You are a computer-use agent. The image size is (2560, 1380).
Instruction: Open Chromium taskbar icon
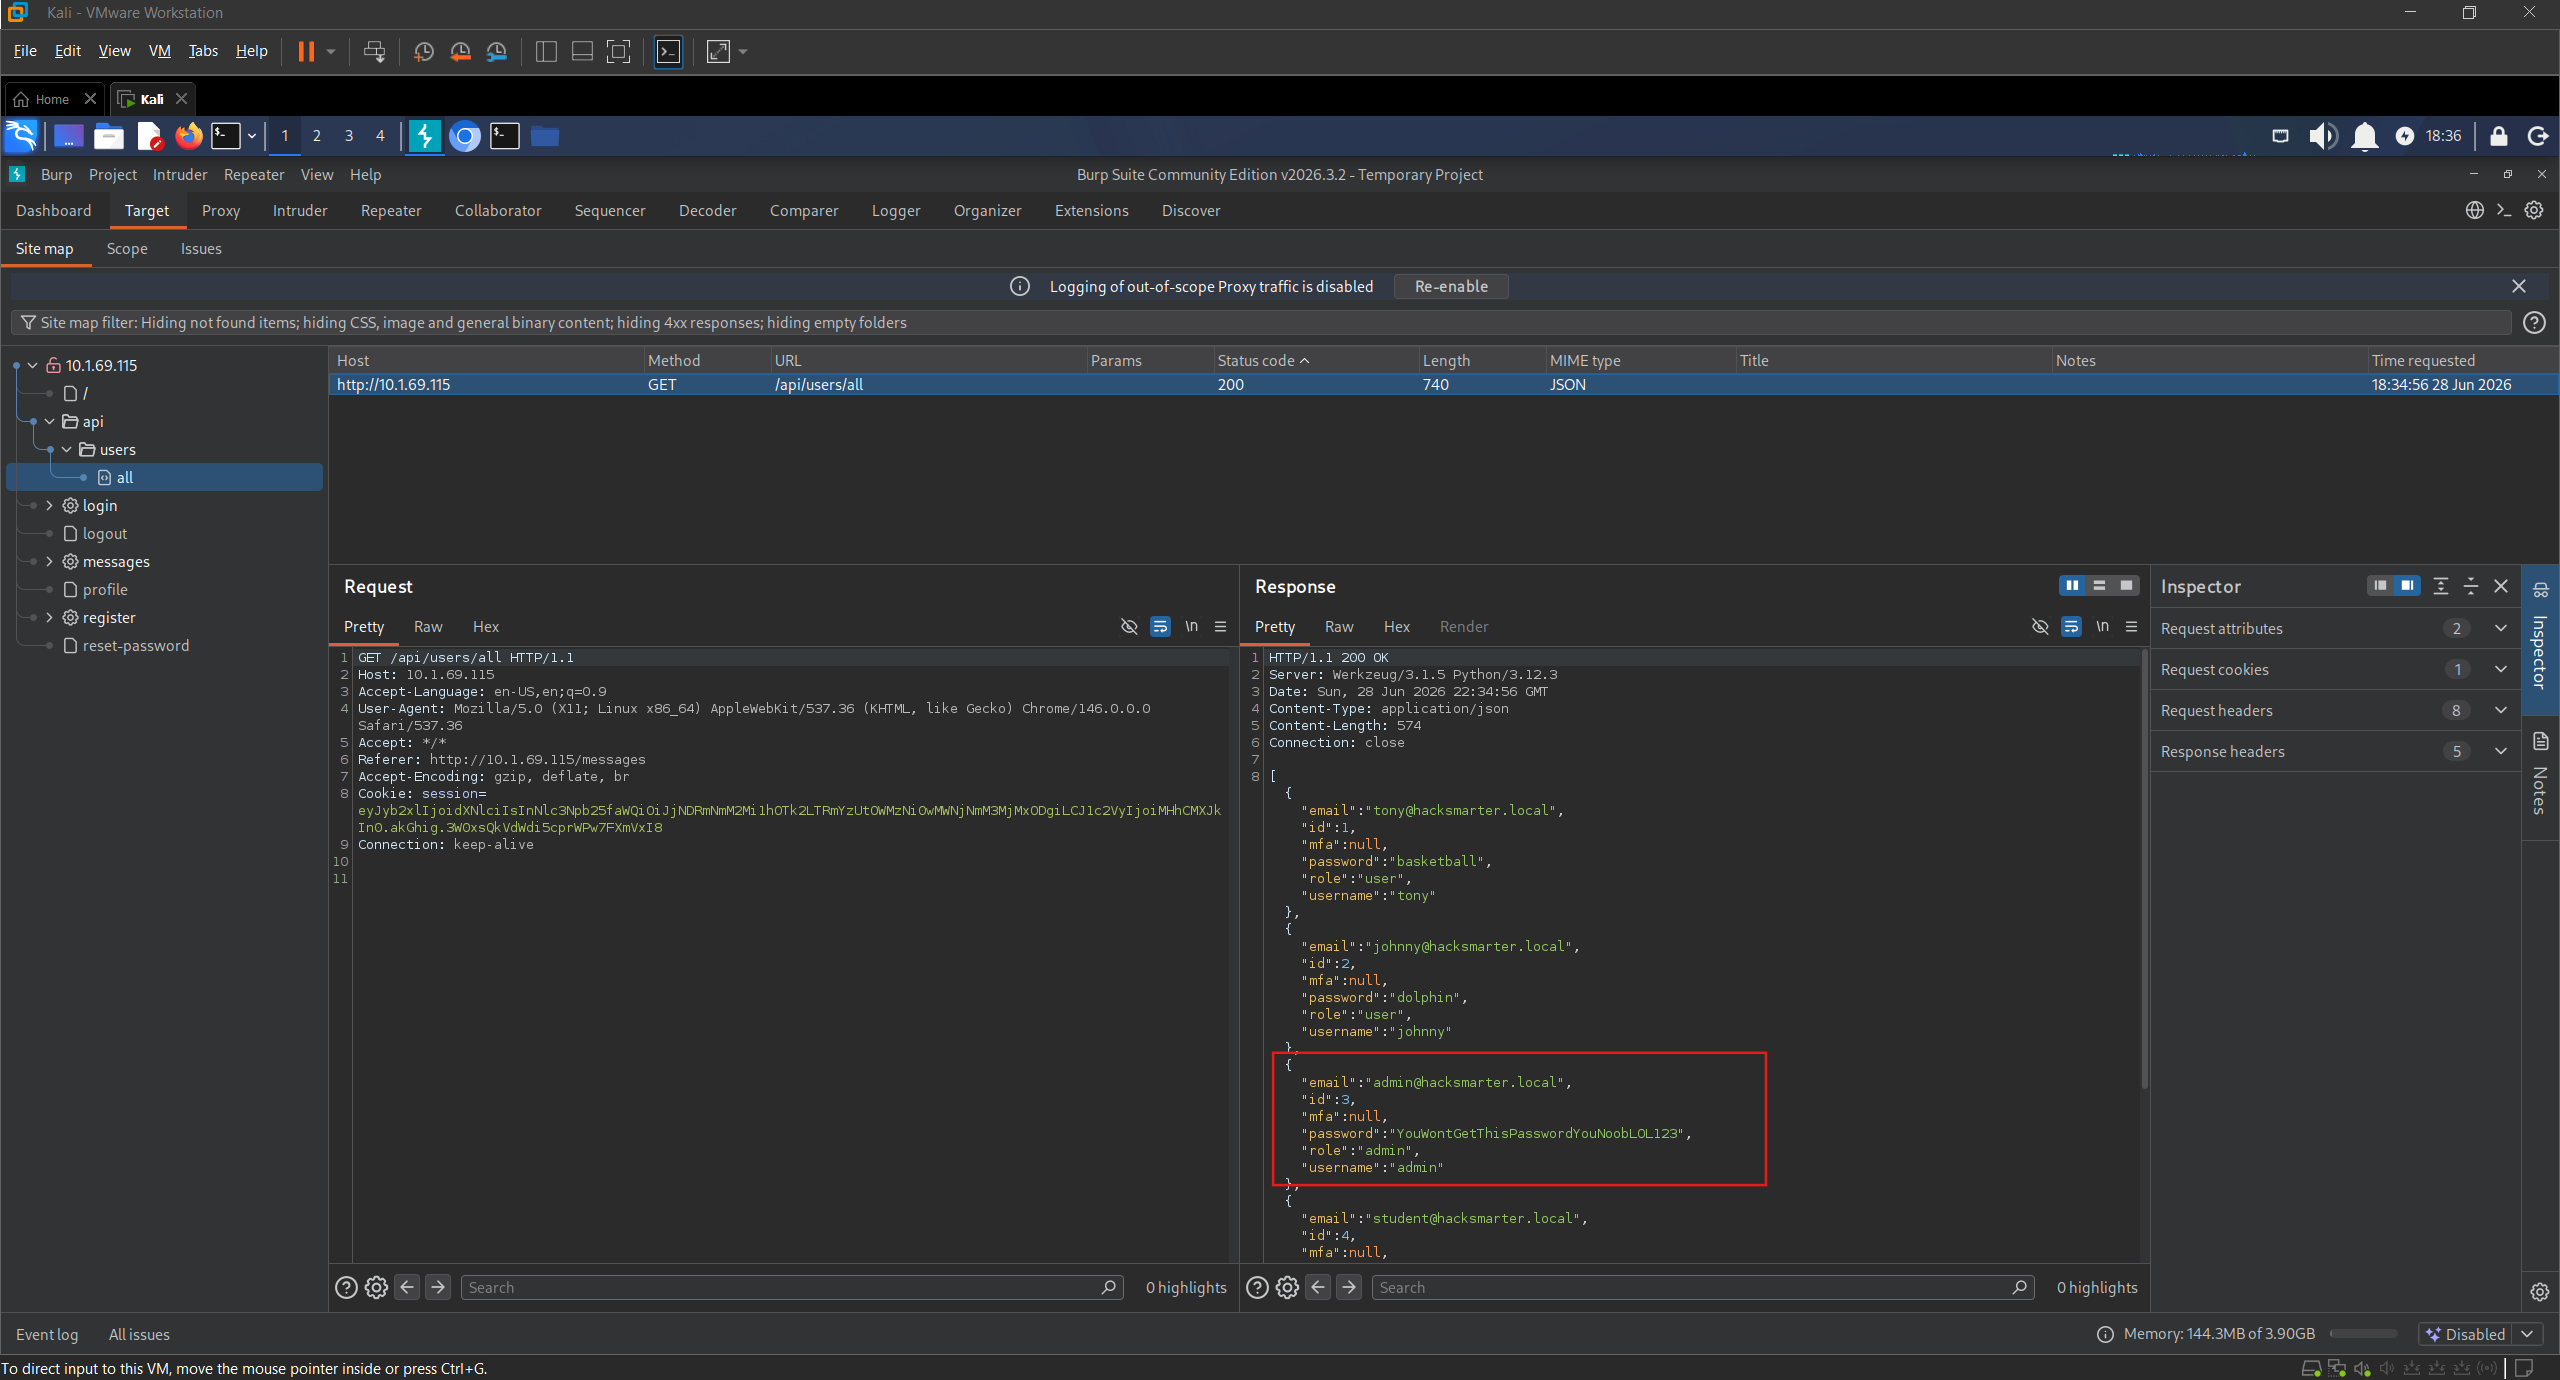464,136
